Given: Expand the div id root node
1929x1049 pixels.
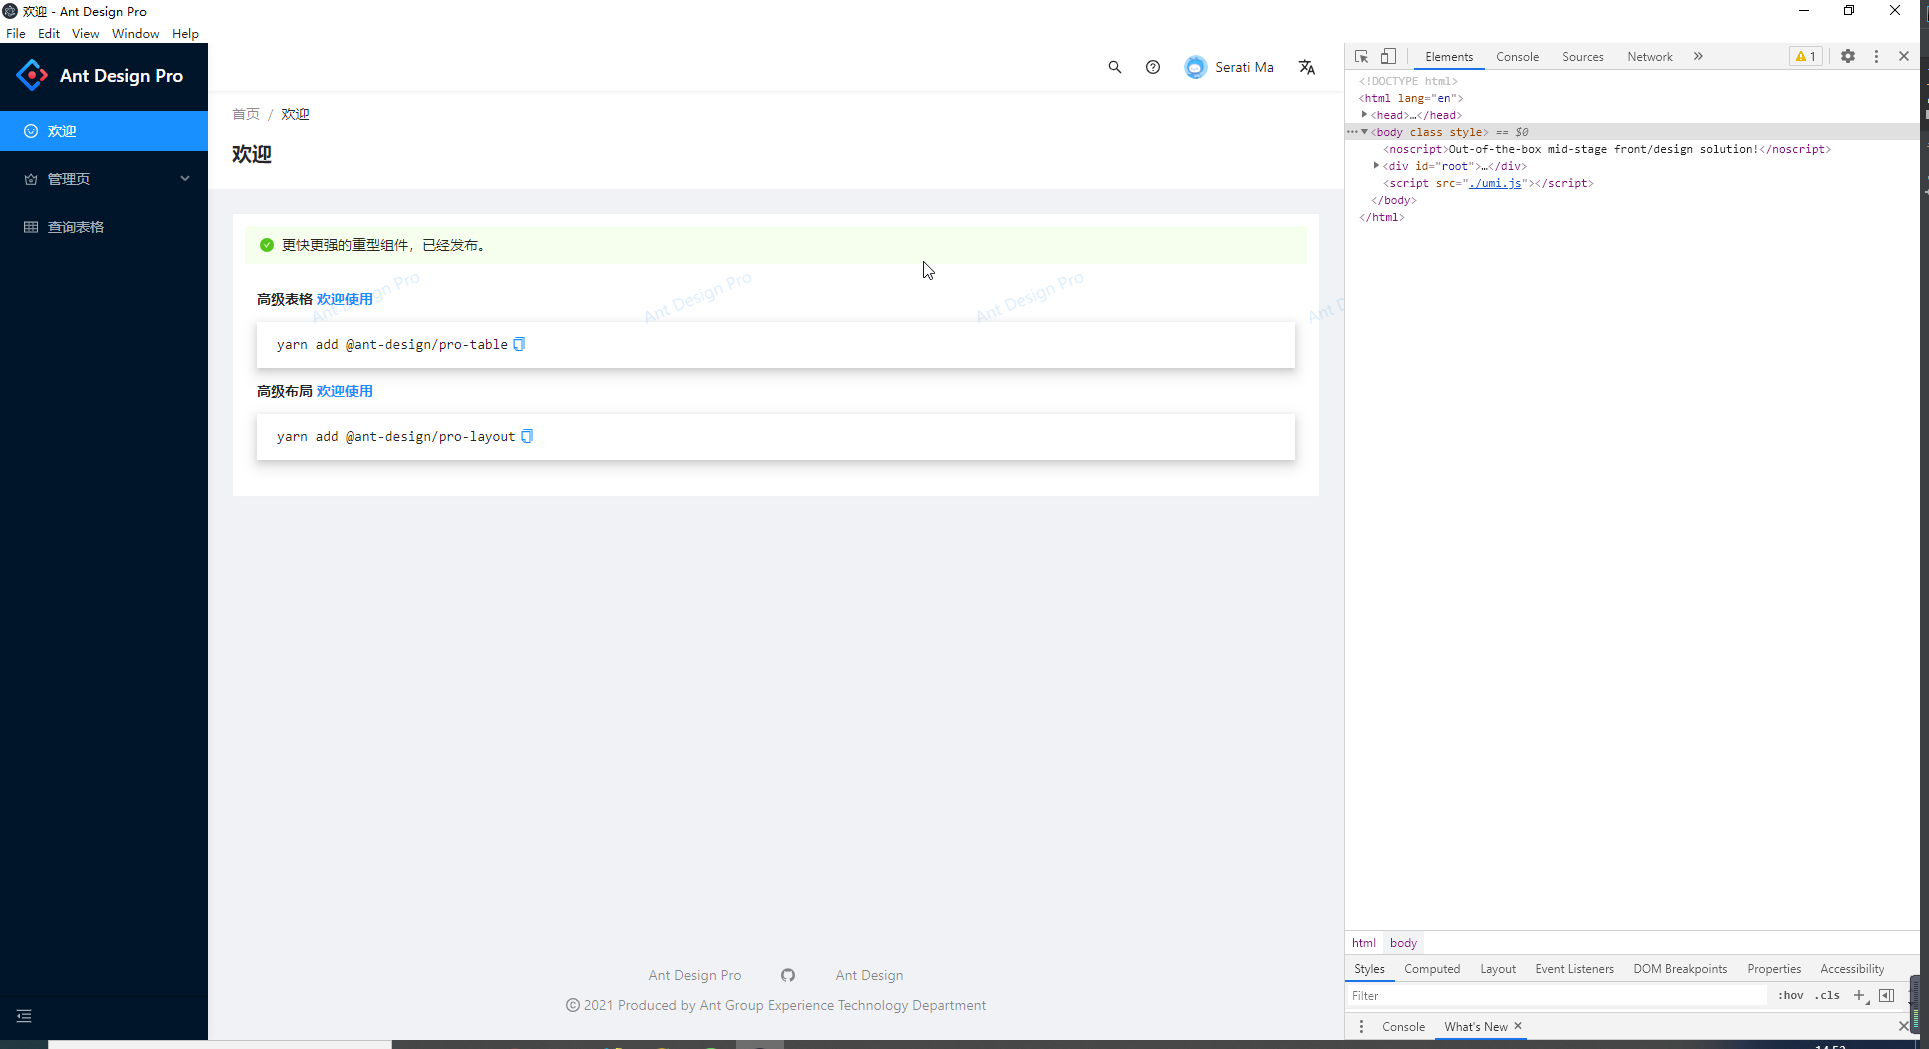Looking at the screenshot, I should tap(1376, 166).
